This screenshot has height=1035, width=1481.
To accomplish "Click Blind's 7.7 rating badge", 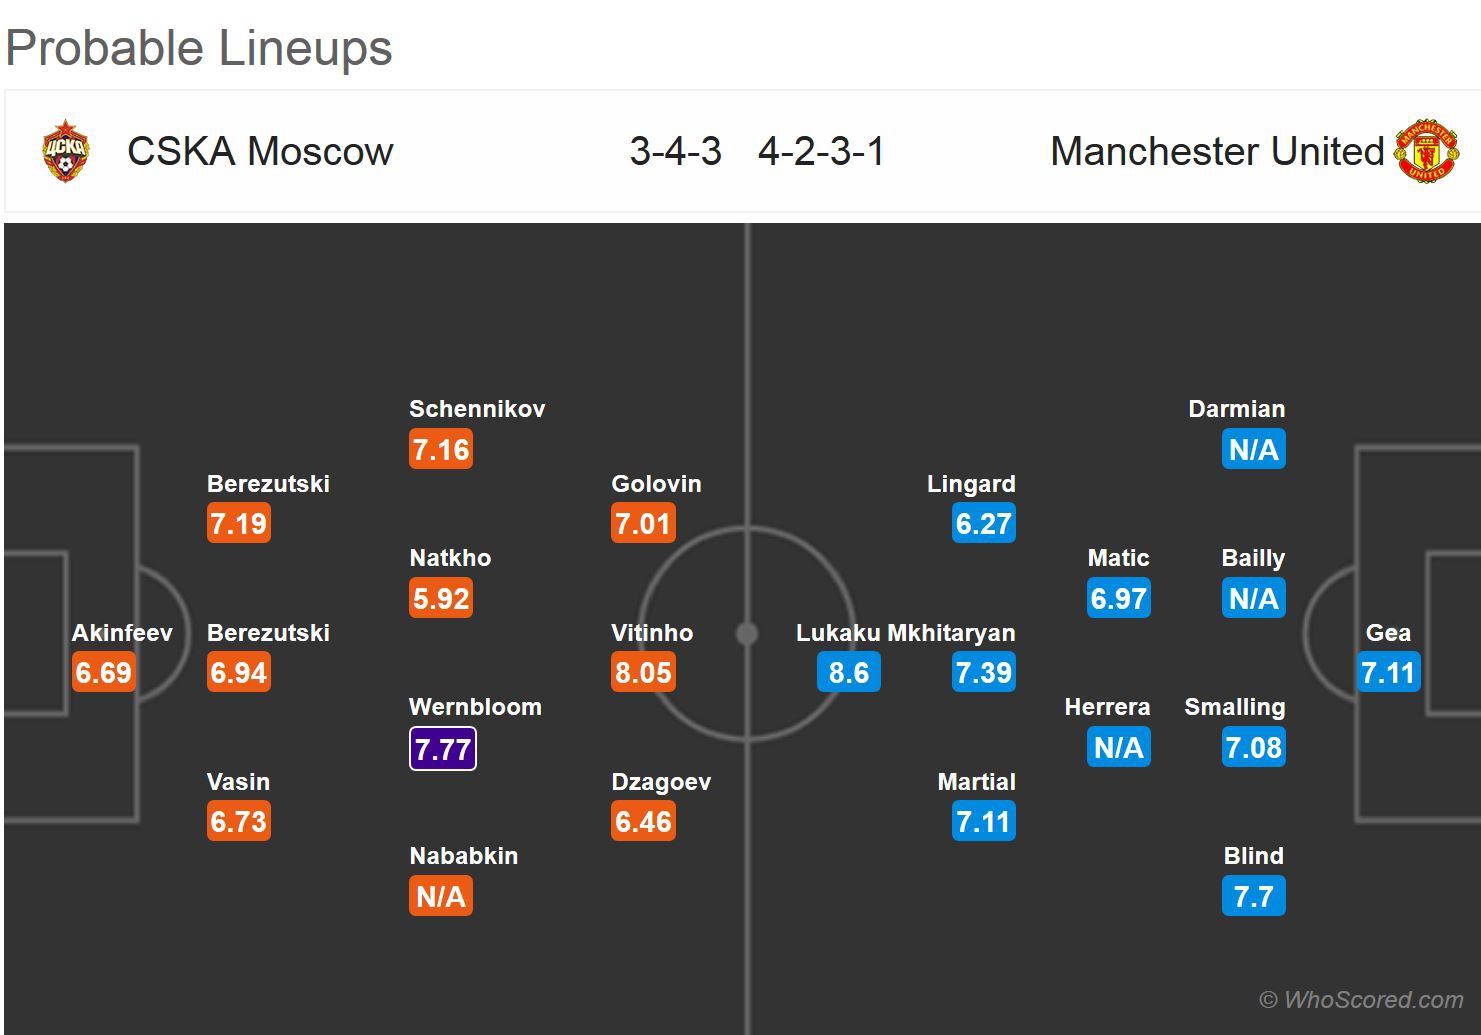I will click(x=1253, y=896).
